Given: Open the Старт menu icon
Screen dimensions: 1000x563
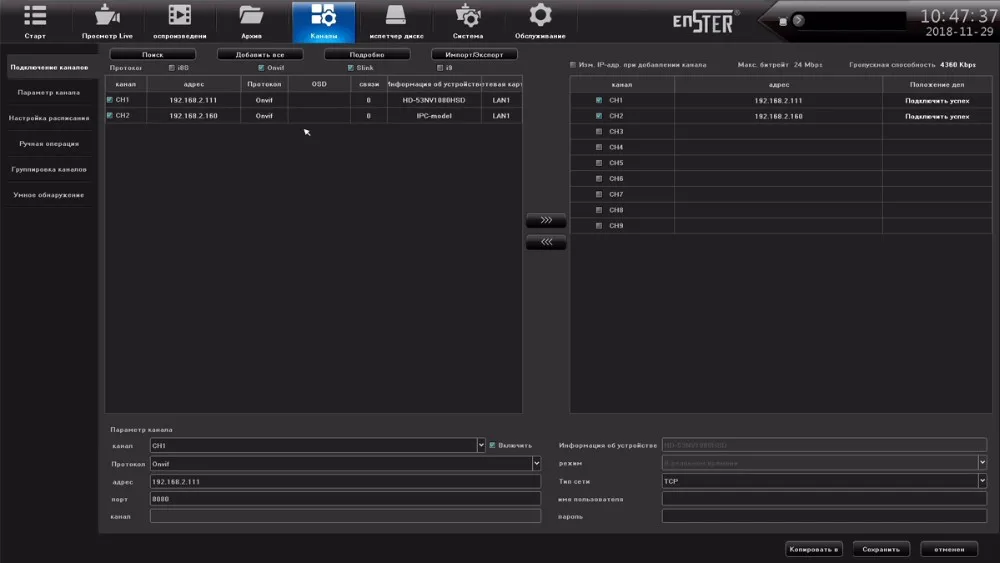Looking at the screenshot, I should click(x=35, y=16).
